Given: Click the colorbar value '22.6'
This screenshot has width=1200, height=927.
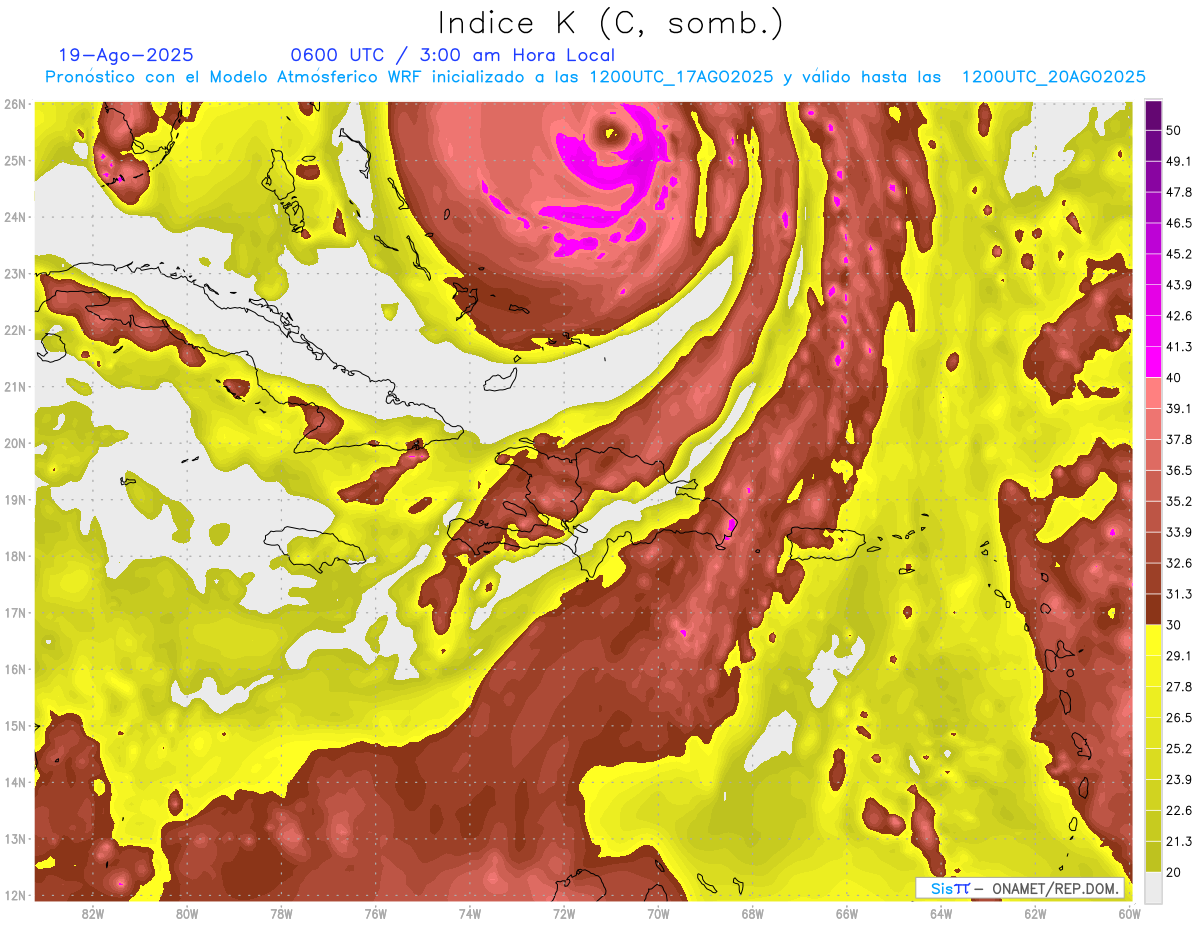Looking at the screenshot, I should point(1179,810).
